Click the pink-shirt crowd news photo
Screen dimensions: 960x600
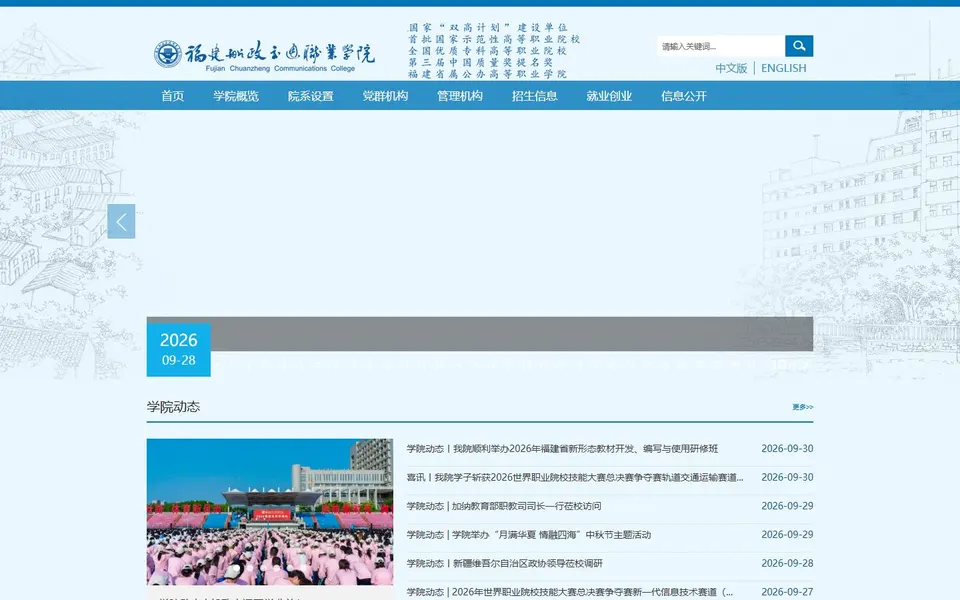point(270,512)
